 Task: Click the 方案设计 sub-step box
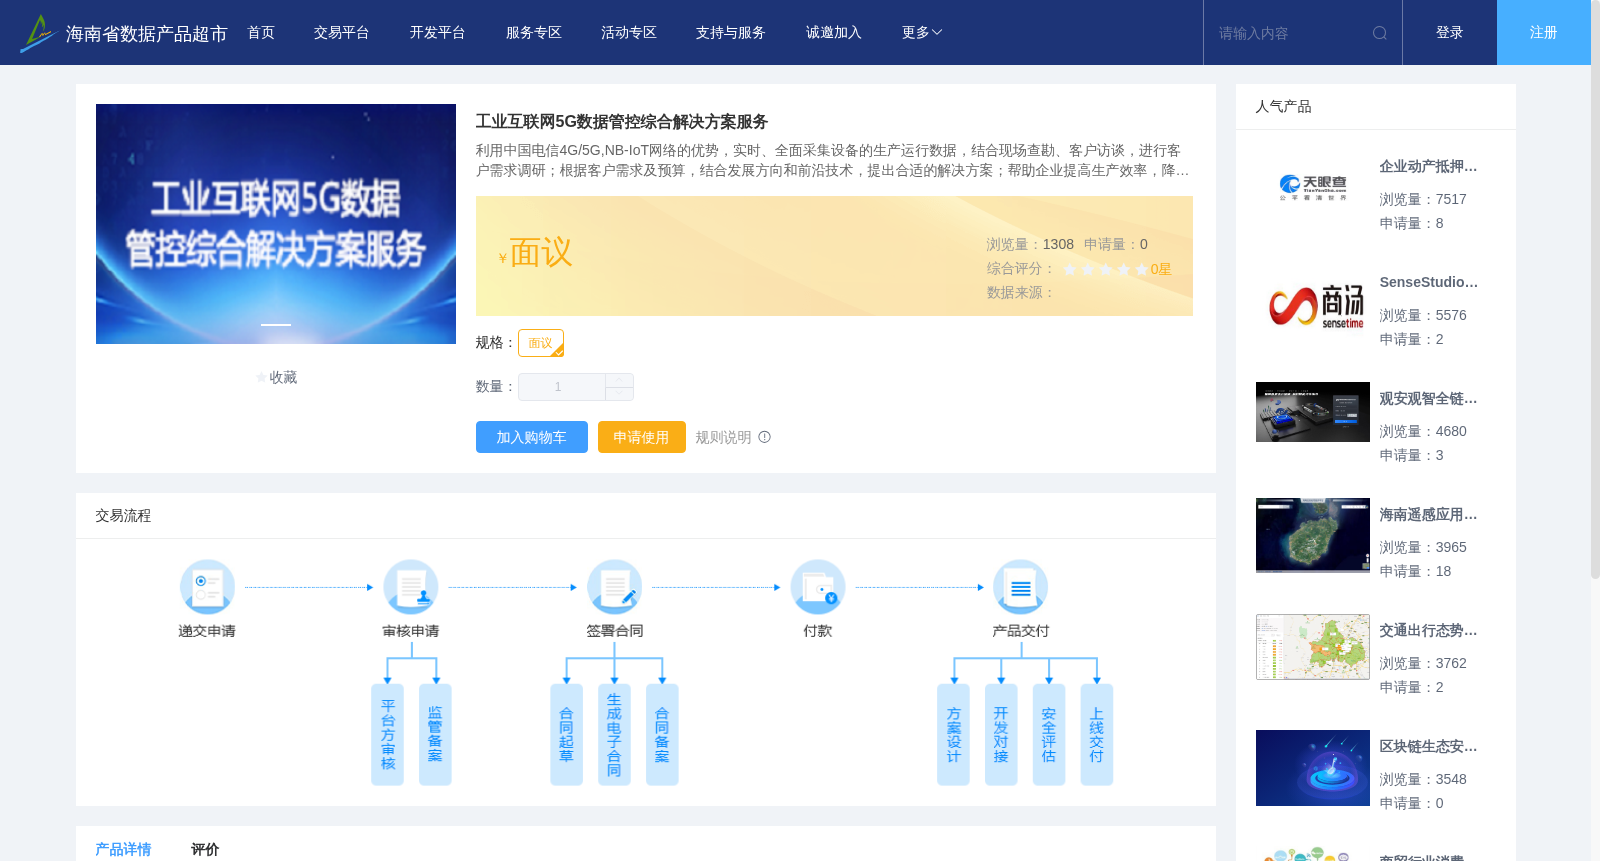pos(953,735)
